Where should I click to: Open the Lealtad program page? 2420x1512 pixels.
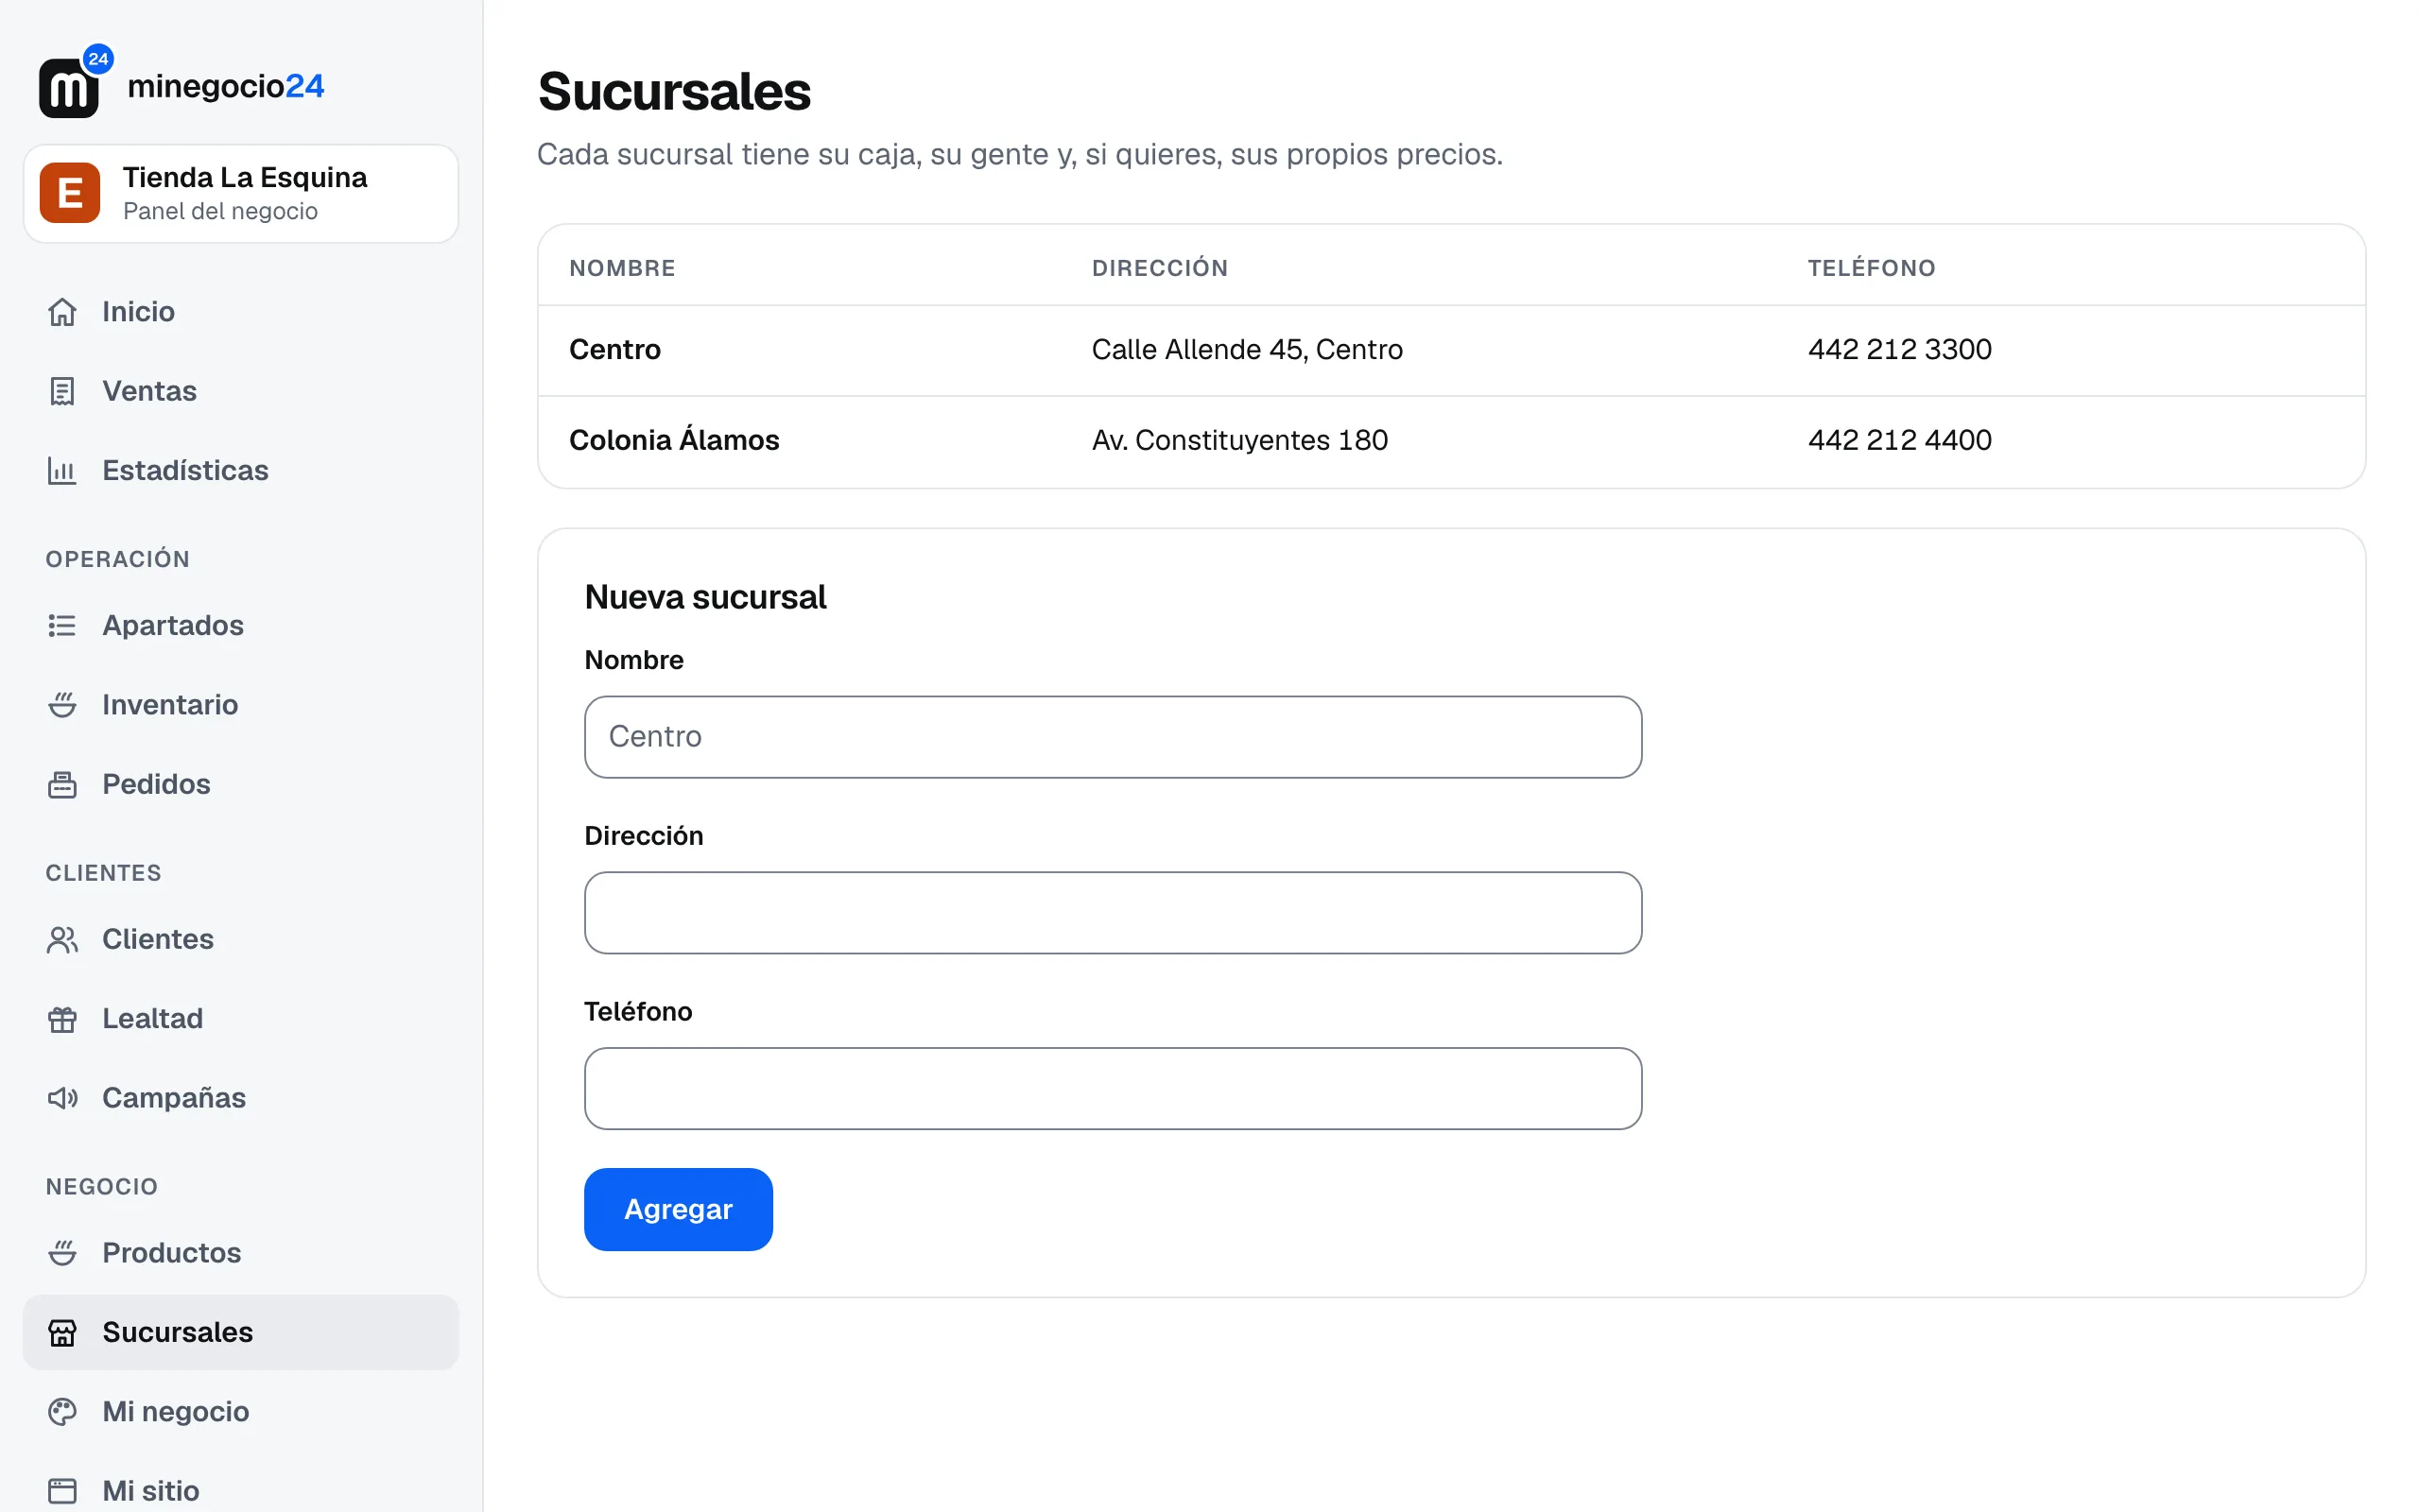241,1019
